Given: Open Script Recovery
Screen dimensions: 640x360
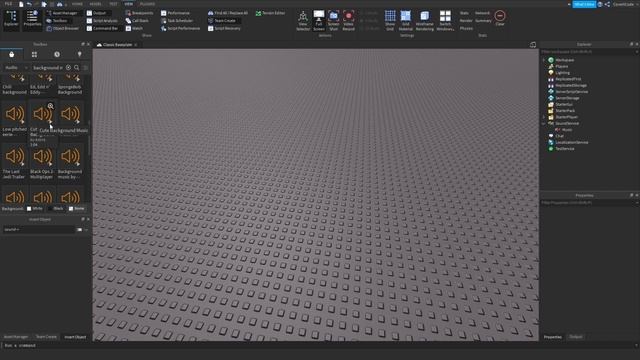Looking at the screenshot, I should tap(224, 29).
